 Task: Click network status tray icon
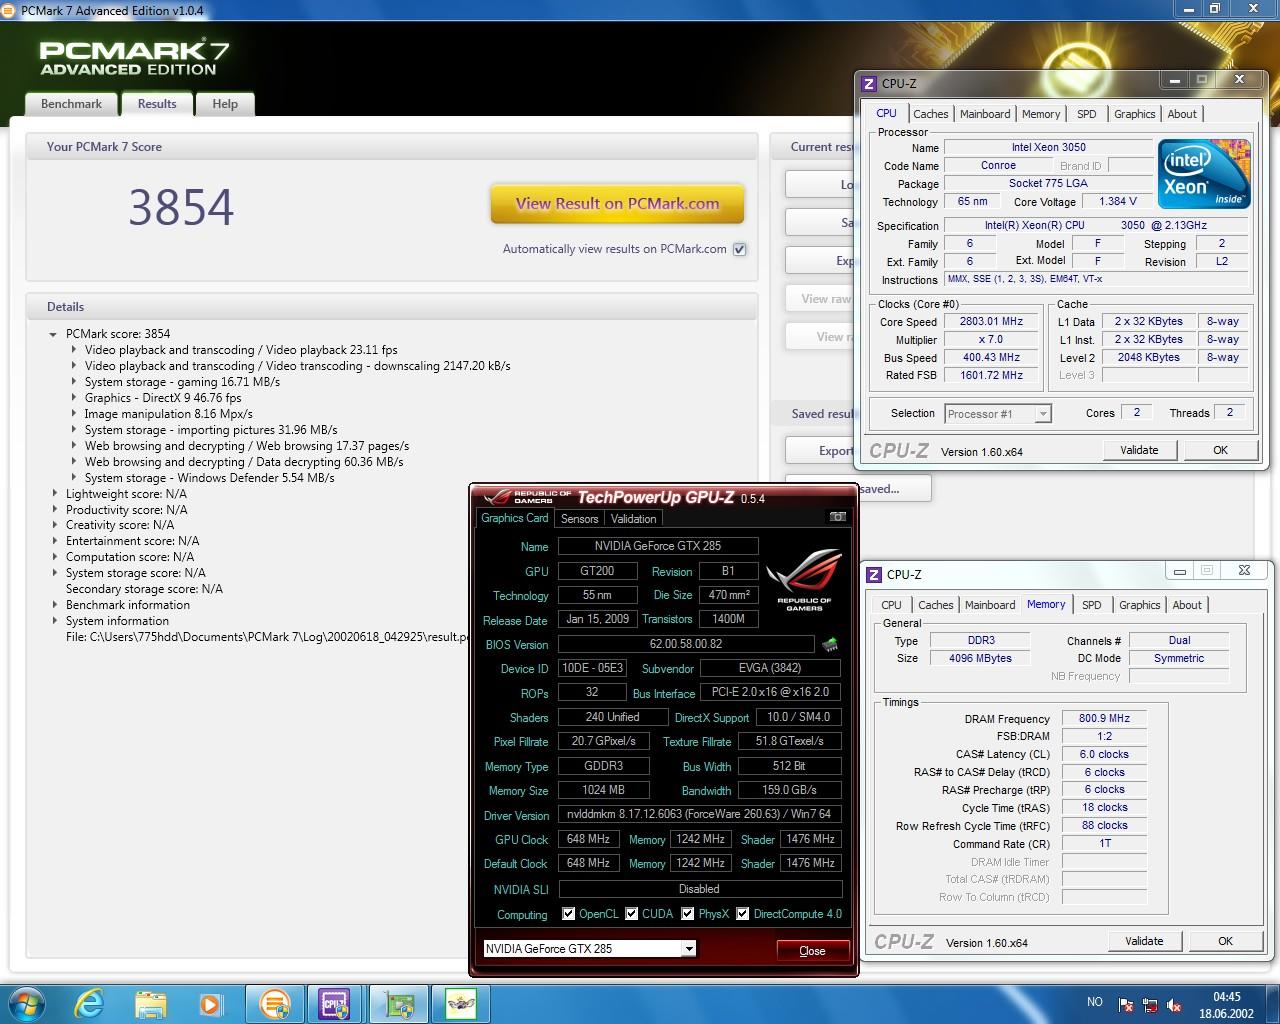(x=1150, y=1005)
